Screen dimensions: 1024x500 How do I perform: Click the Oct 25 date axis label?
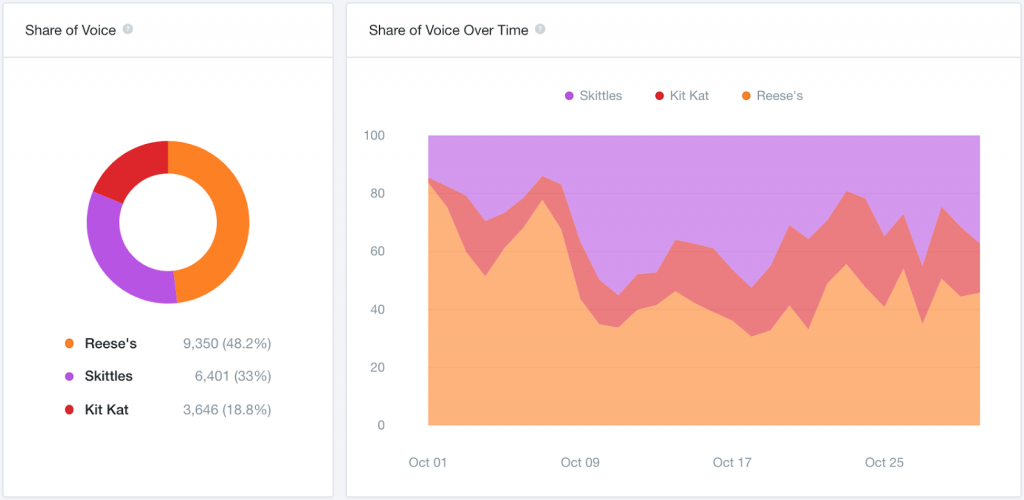point(884,463)
